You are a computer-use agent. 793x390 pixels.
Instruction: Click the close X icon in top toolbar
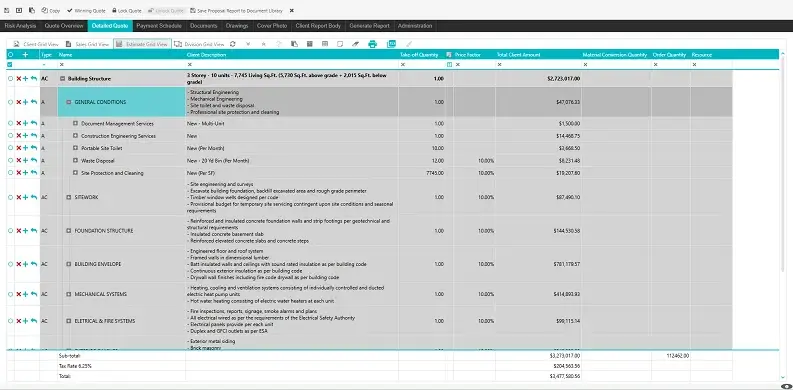pos(292,10)
